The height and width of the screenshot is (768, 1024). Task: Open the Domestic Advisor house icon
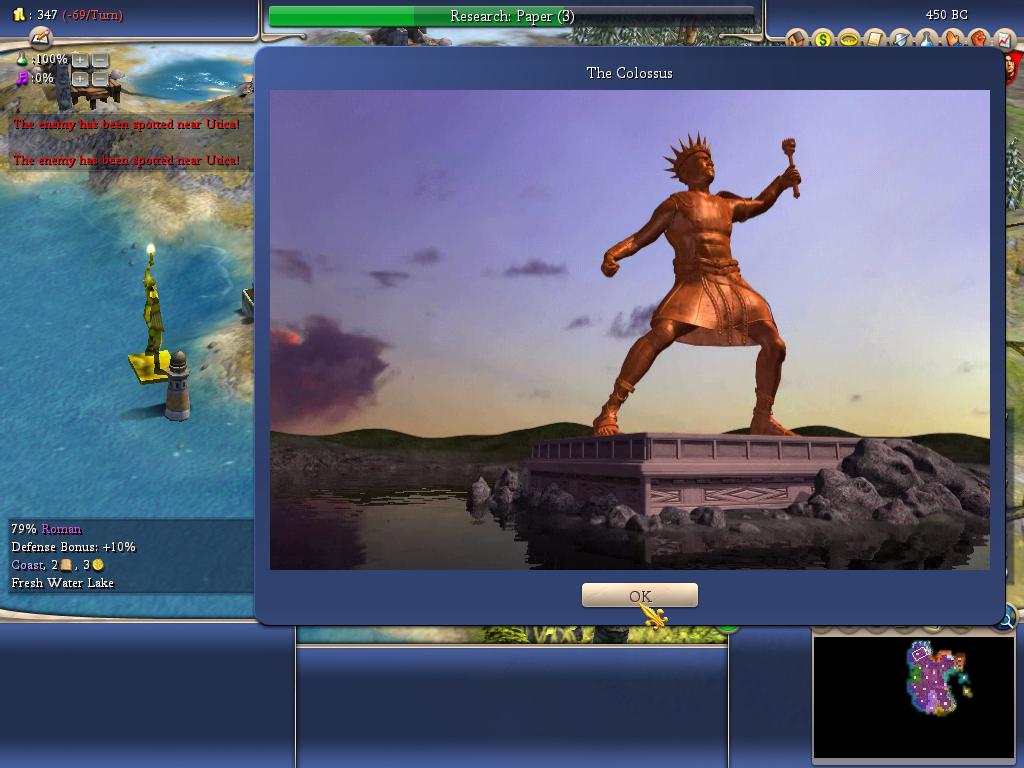point(797,38)
